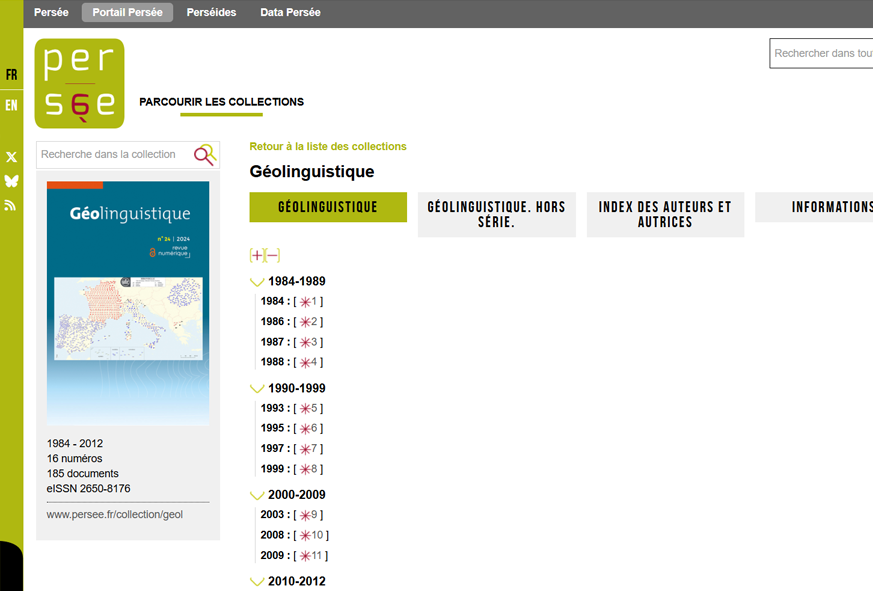Click the collection search magnifier icon

coord(204,155)
